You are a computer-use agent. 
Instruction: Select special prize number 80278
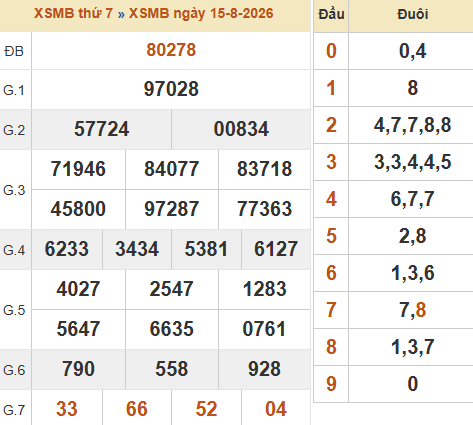click(x=171, y=50)
